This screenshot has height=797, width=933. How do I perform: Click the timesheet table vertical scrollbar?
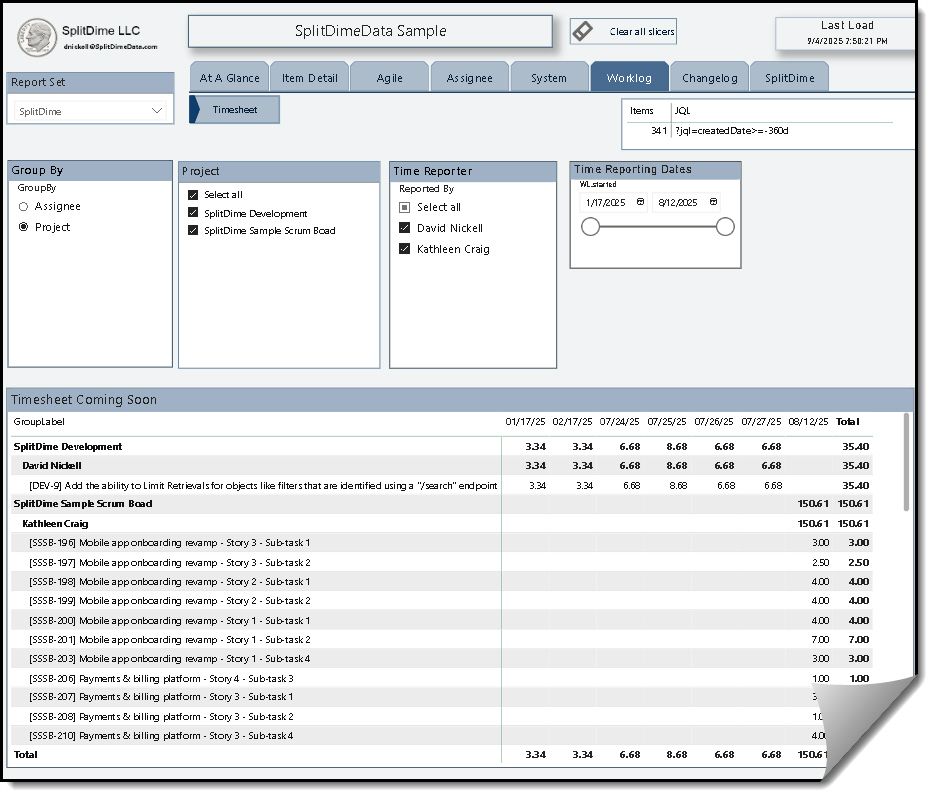click(907, 463)
